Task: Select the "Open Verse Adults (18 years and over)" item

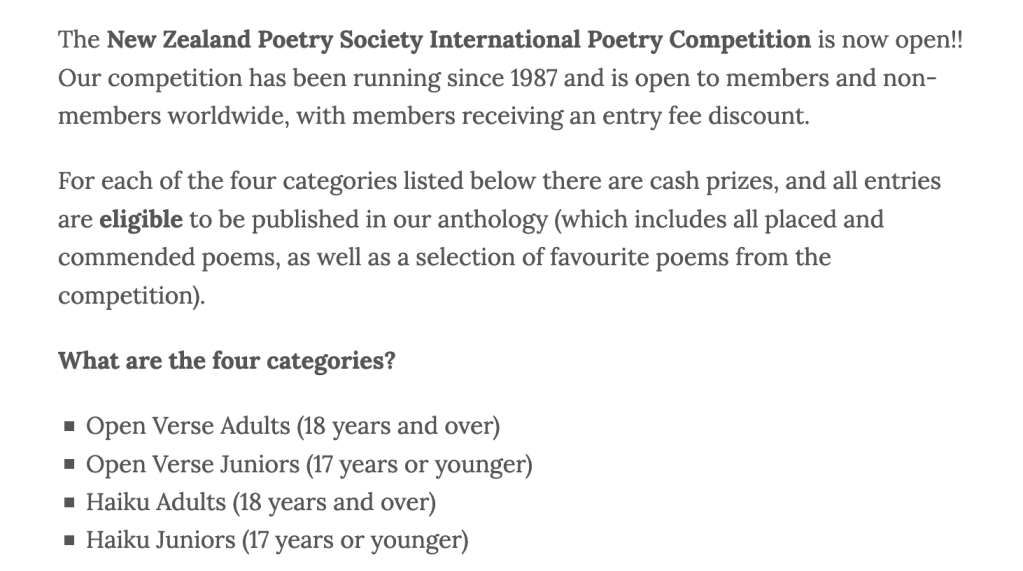Action: coord(292,427)
